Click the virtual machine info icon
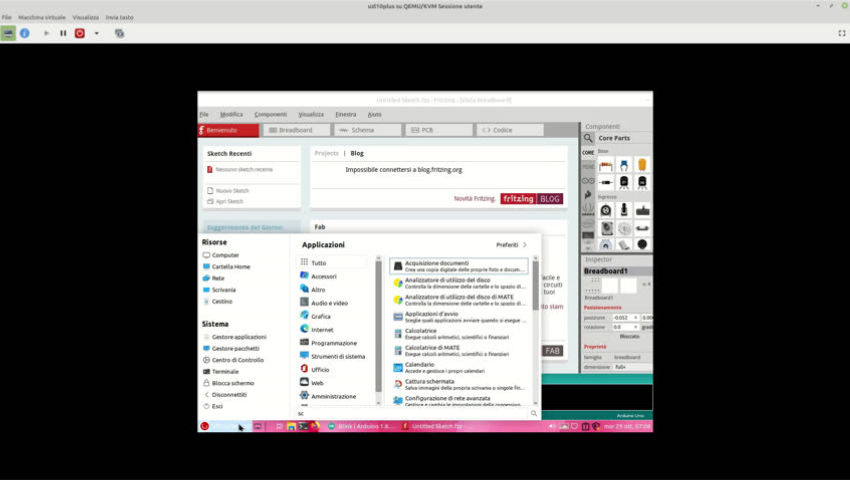 pyautogui.click(x=25, y=33)
